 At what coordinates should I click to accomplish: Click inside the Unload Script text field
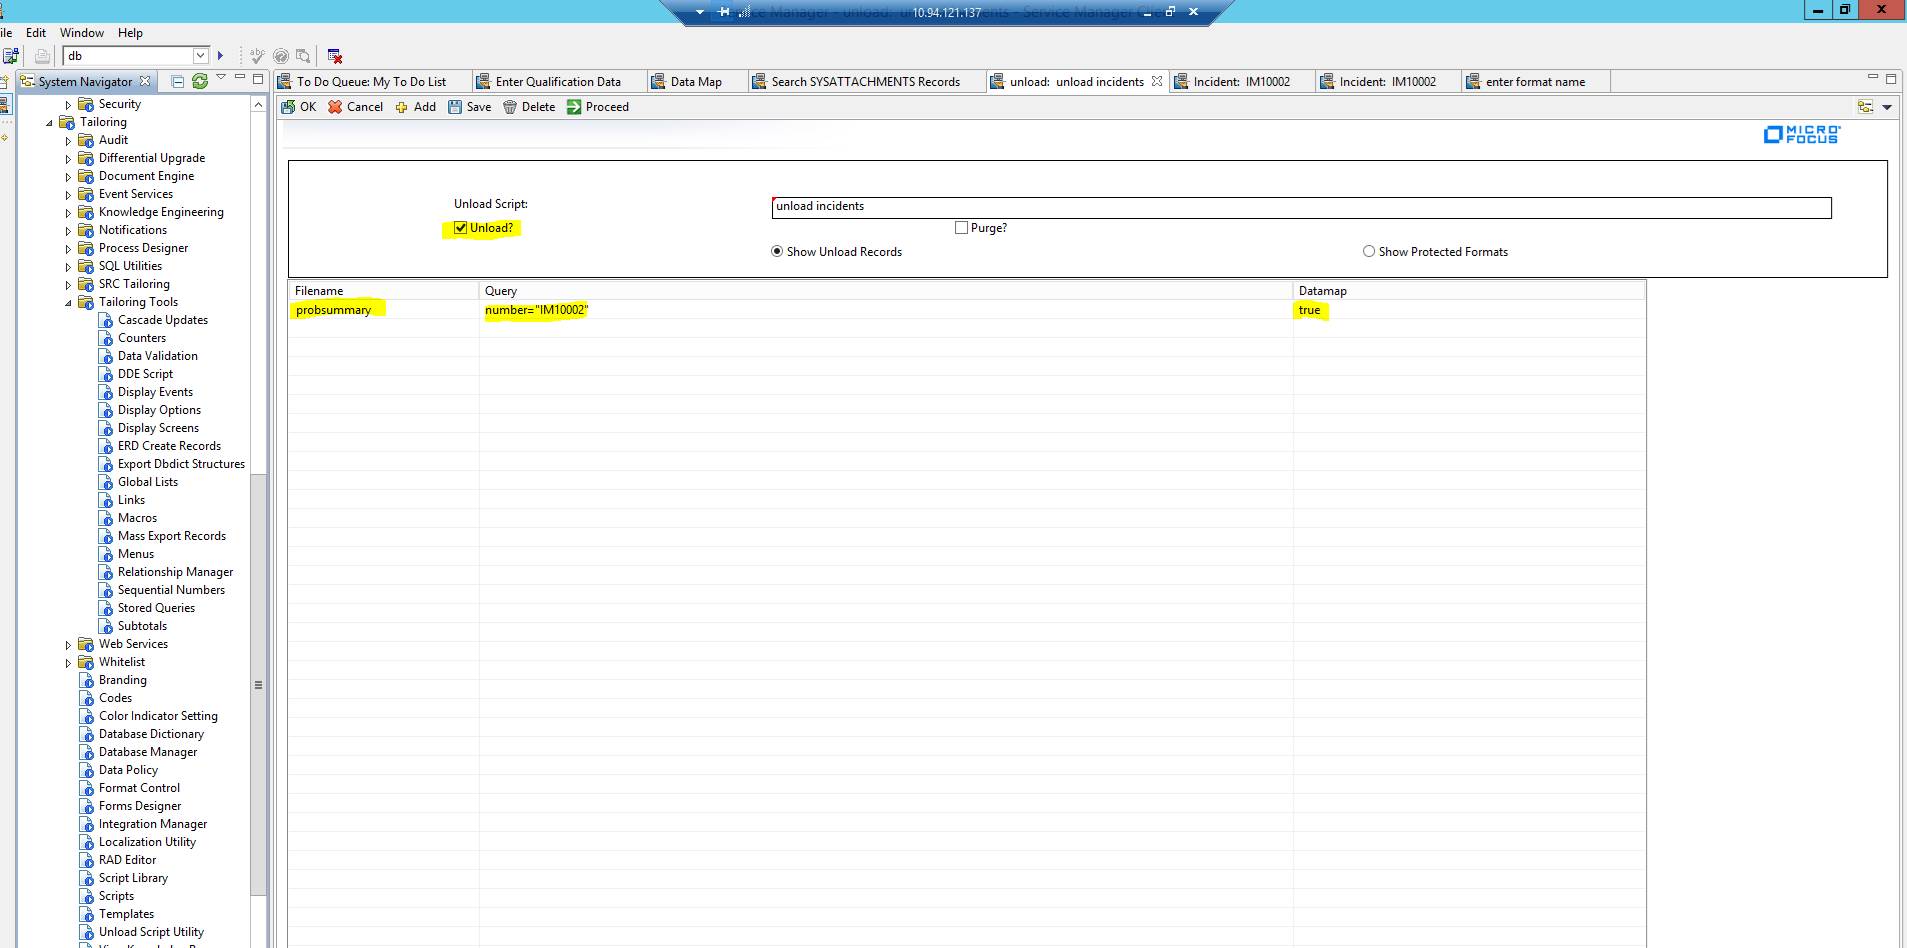1100,207
